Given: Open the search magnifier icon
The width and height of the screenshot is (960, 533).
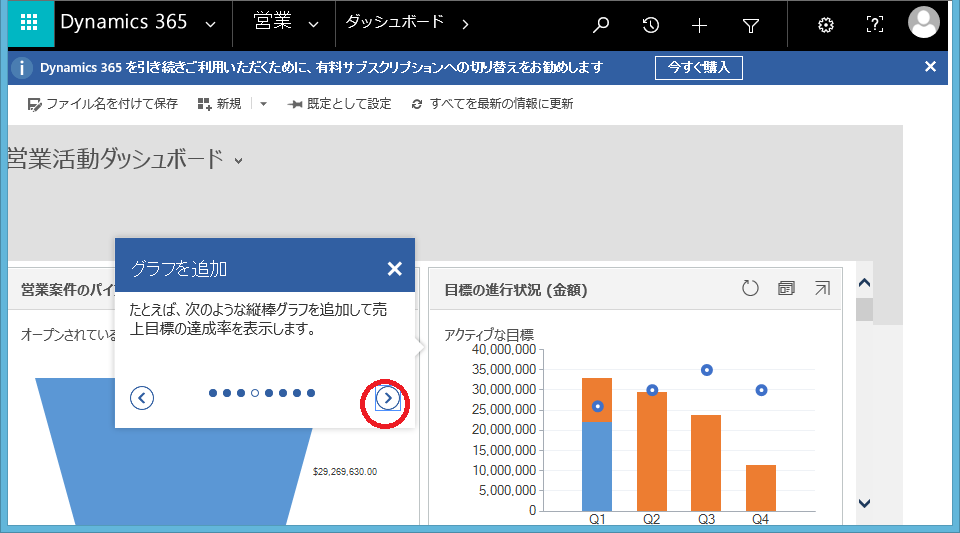Looking at the screenshot, I should 601,24.
